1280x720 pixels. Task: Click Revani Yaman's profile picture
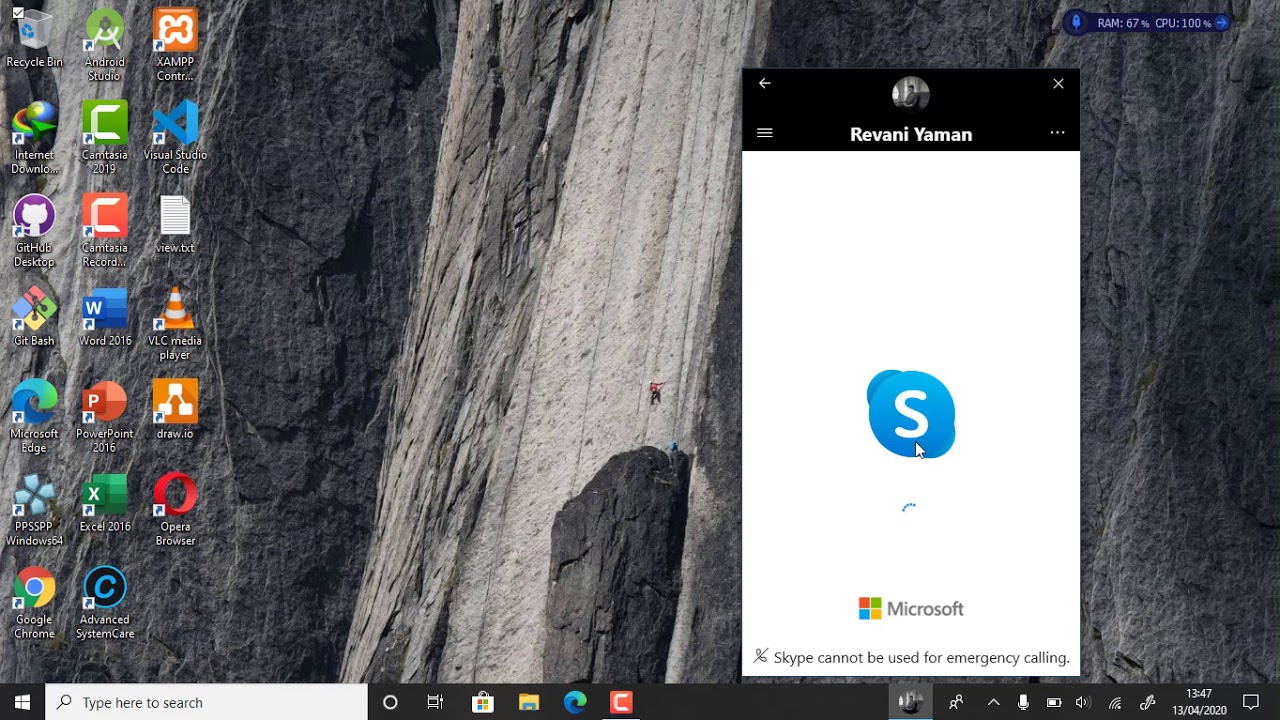911,94
